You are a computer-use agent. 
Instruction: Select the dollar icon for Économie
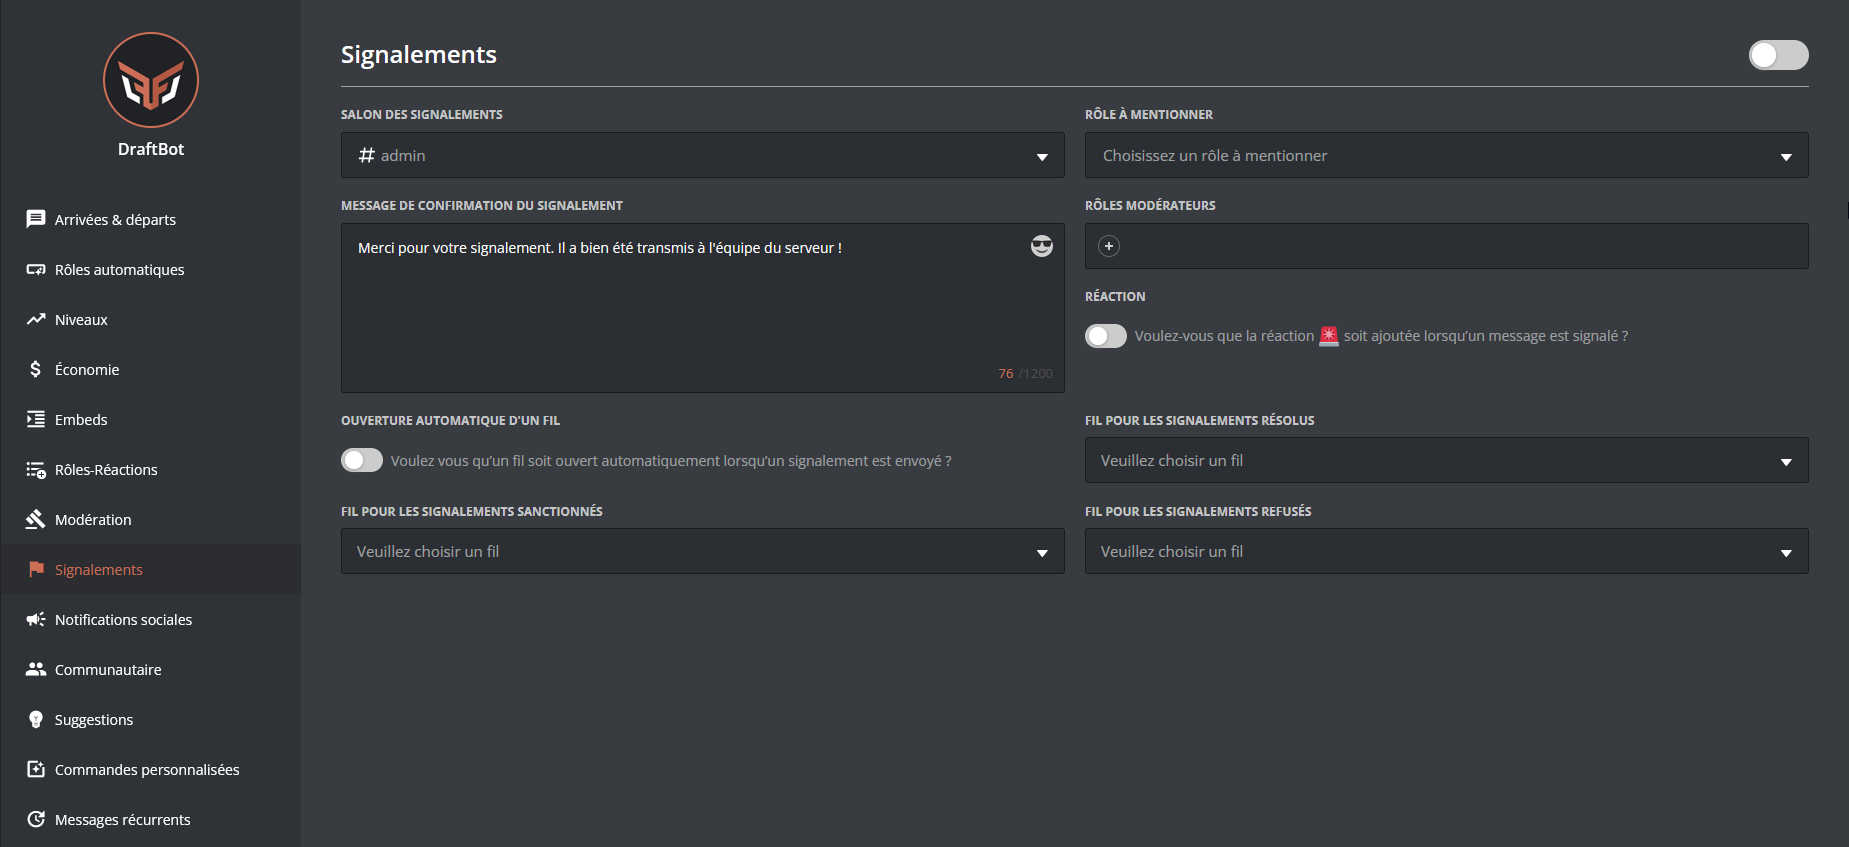tap(36, 369)
